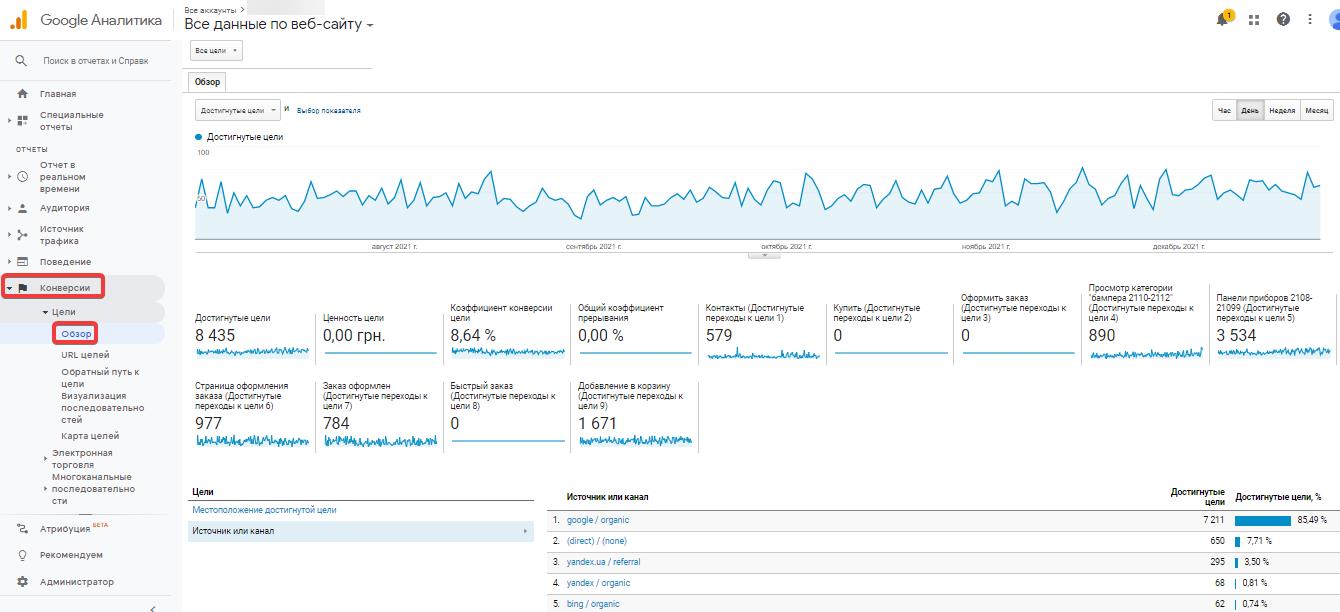Click the search magnifier icon in sidebar
Image resolution: width=1340 pixels, height=612 pixels.
point(21,61)
